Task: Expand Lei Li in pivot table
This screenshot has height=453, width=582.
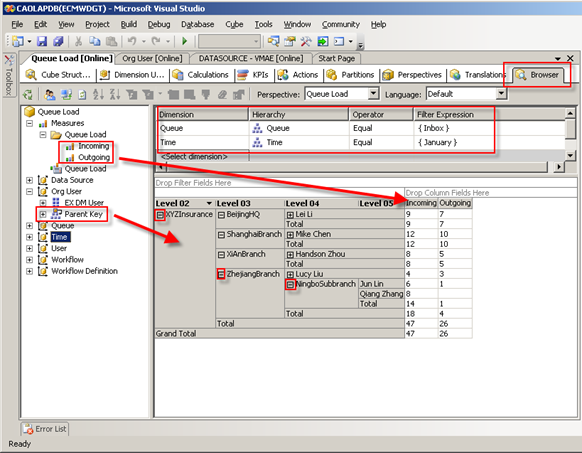Action: (x=290, y=215)
